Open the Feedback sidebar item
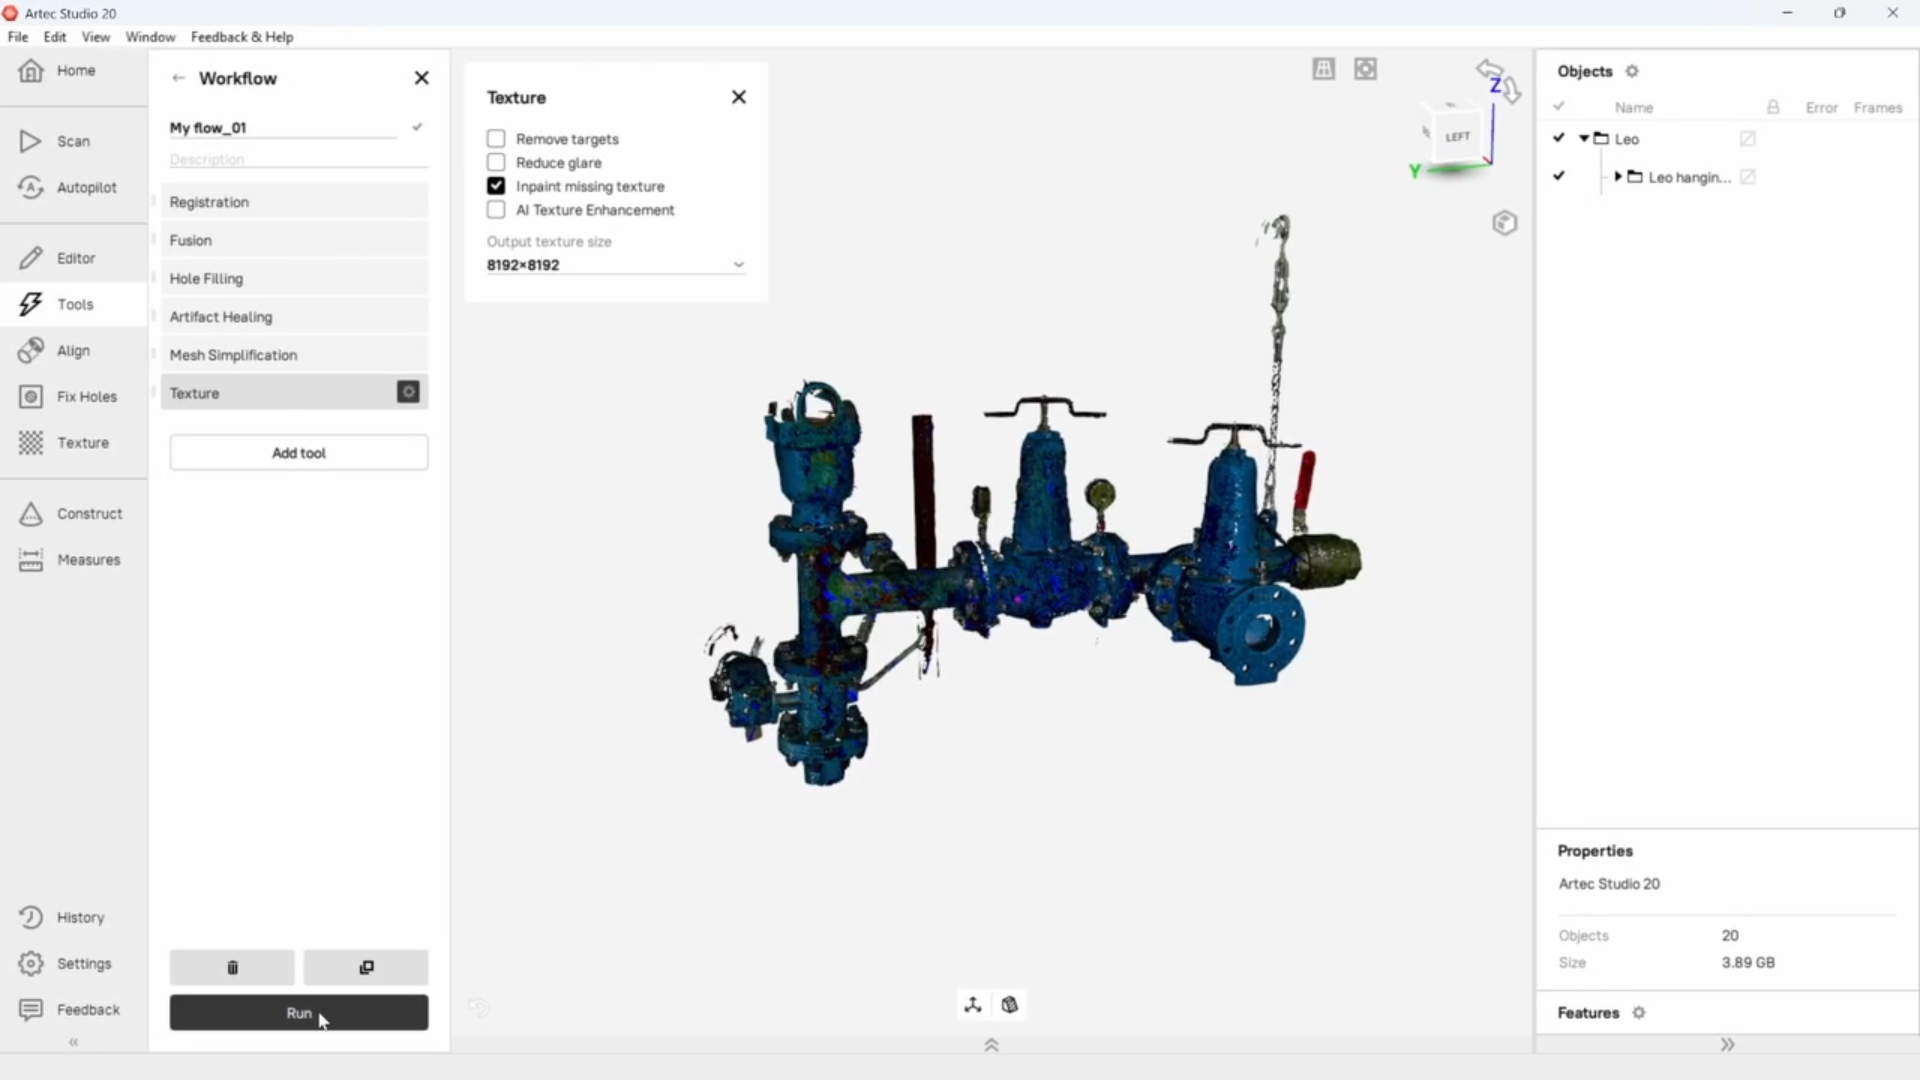The width and height of the screenshot is (1920, 1080). pyautogui.click(x=69, y=1009)
